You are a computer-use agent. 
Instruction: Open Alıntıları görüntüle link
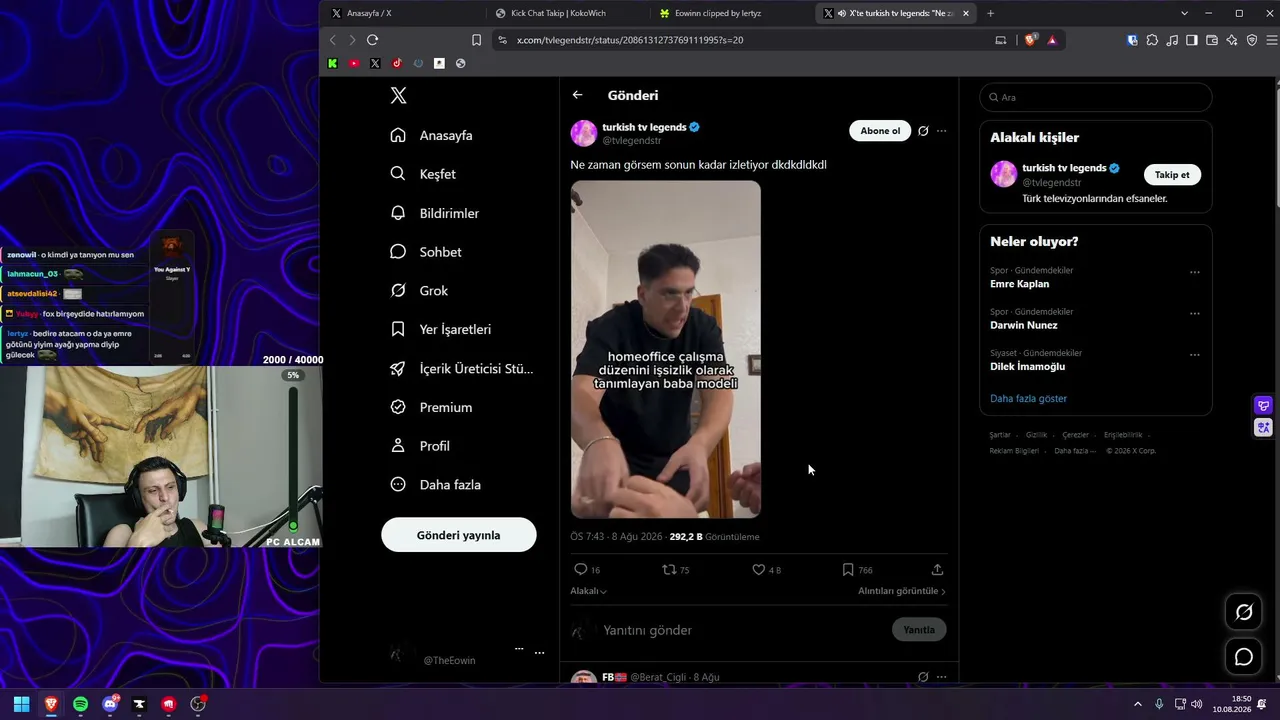point(902,591)
